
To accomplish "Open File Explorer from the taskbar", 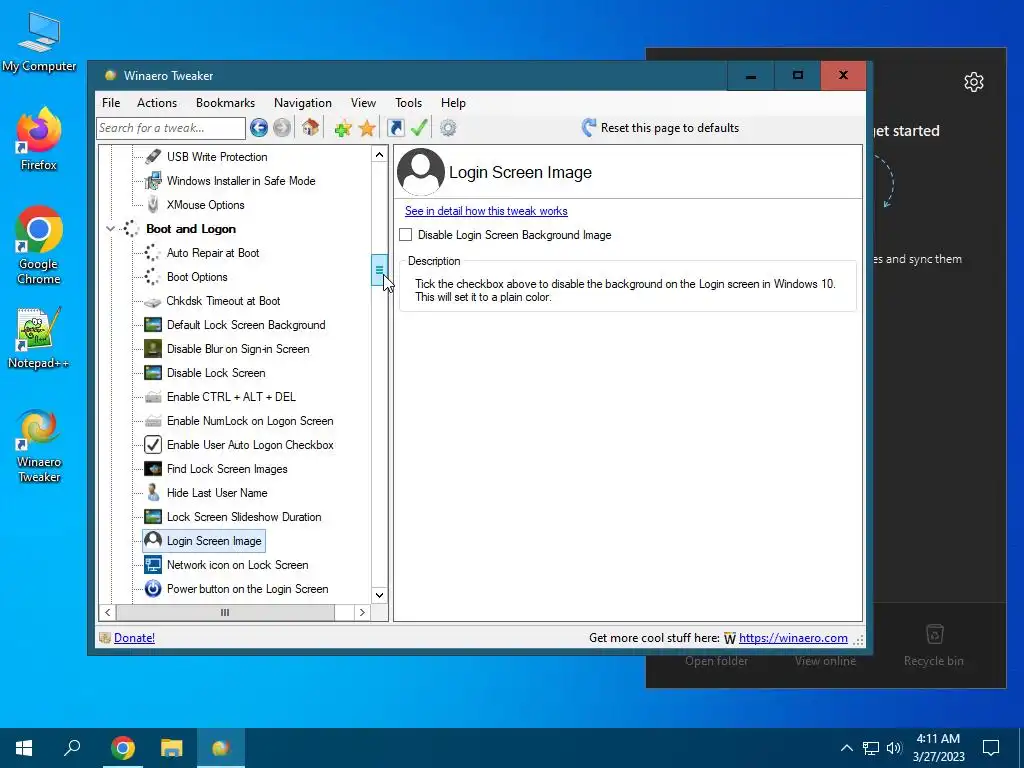I will 172,748.
